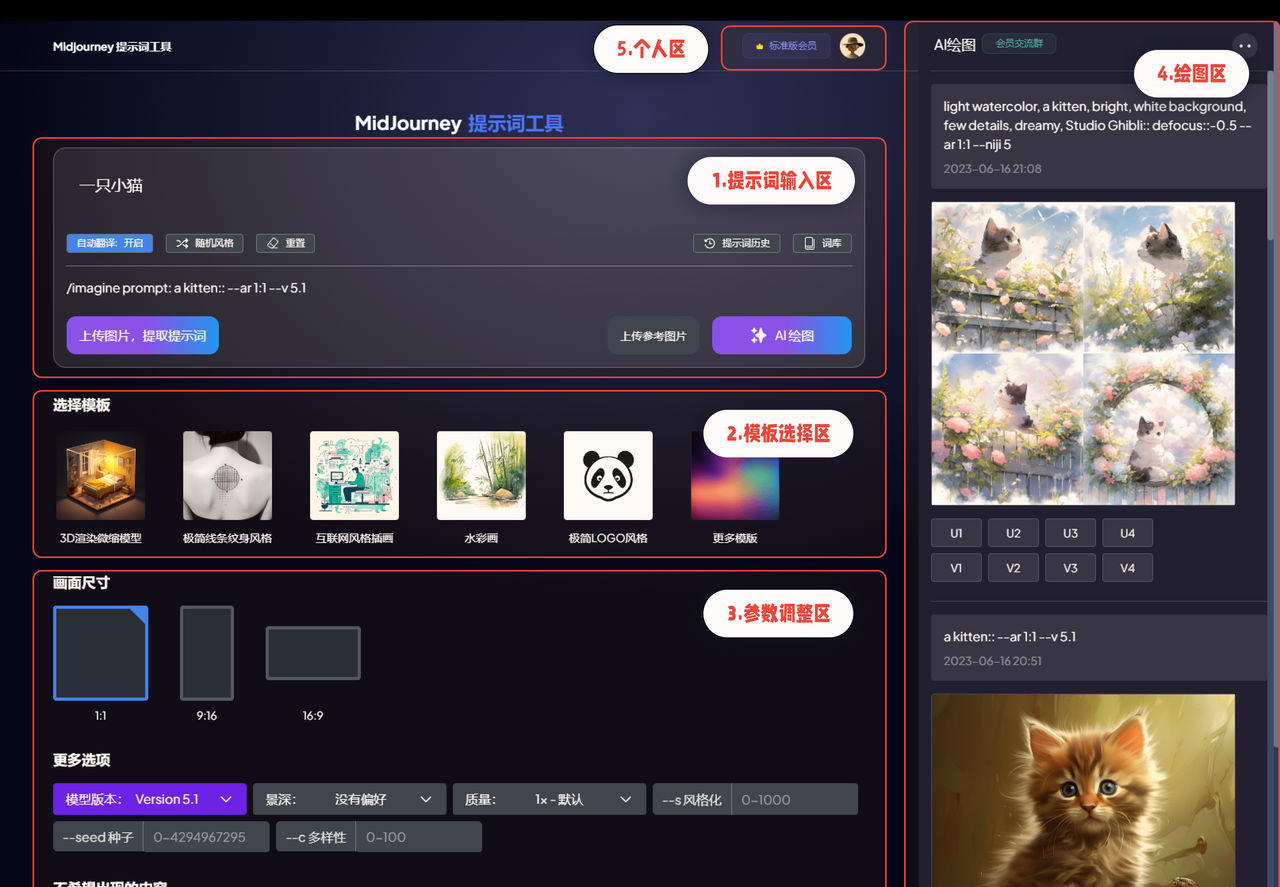
Task: Click the 'a kitten:: --ar 1:1 --v 5.1' card
Action: click(1098, 649)
